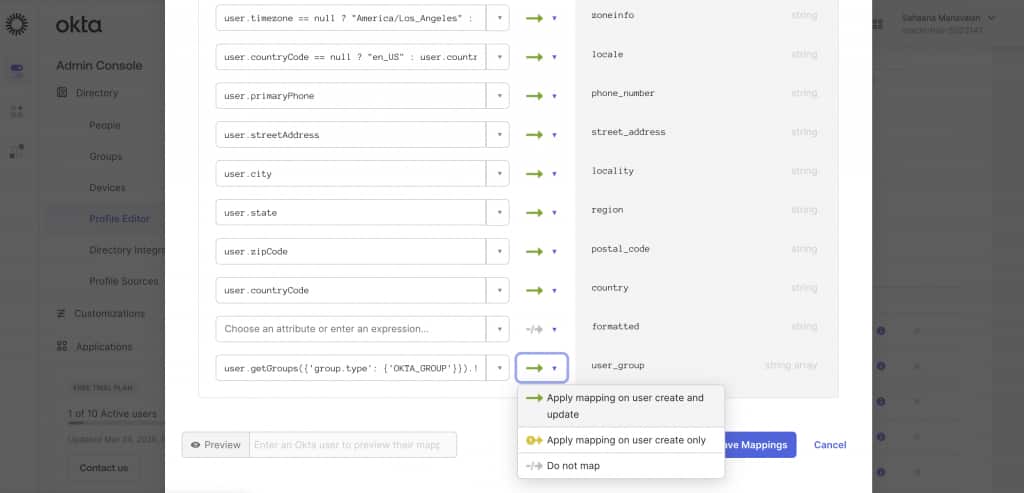Screen dimensions: 1024x493
Task: Click the green mapping arrow for phone_number
Action: coord(535,96)
